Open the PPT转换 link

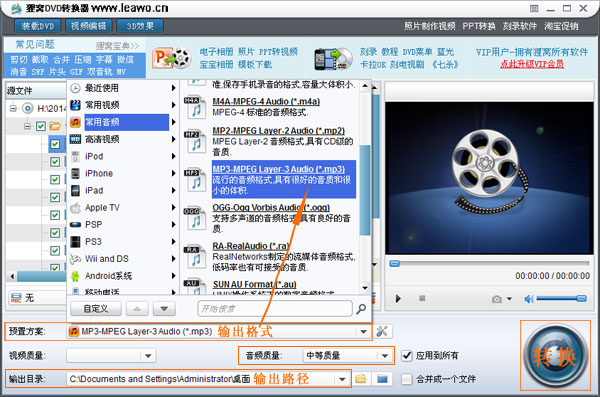[x=479, y=26]
